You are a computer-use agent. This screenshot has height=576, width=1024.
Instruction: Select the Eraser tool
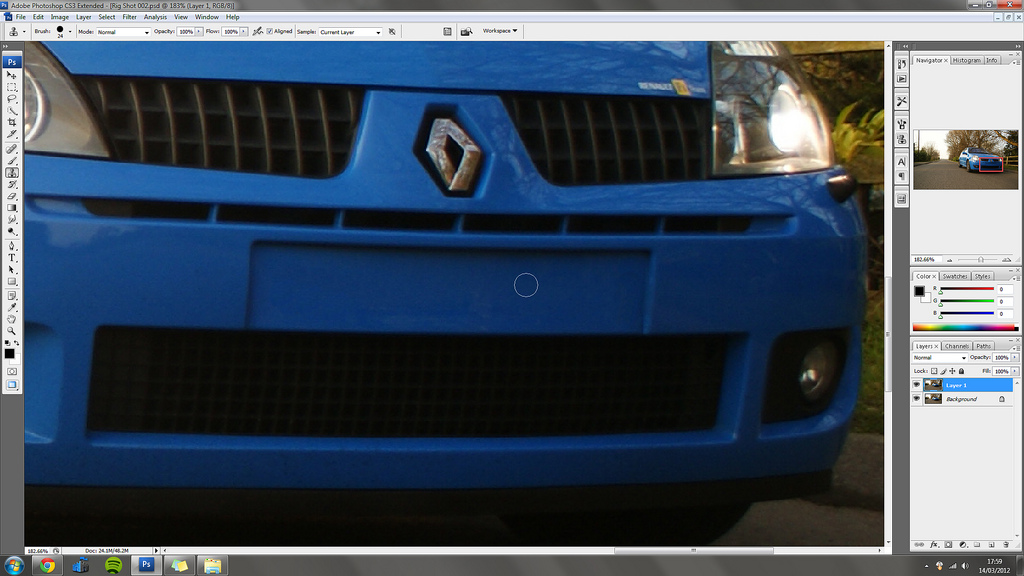pos(12,196)
